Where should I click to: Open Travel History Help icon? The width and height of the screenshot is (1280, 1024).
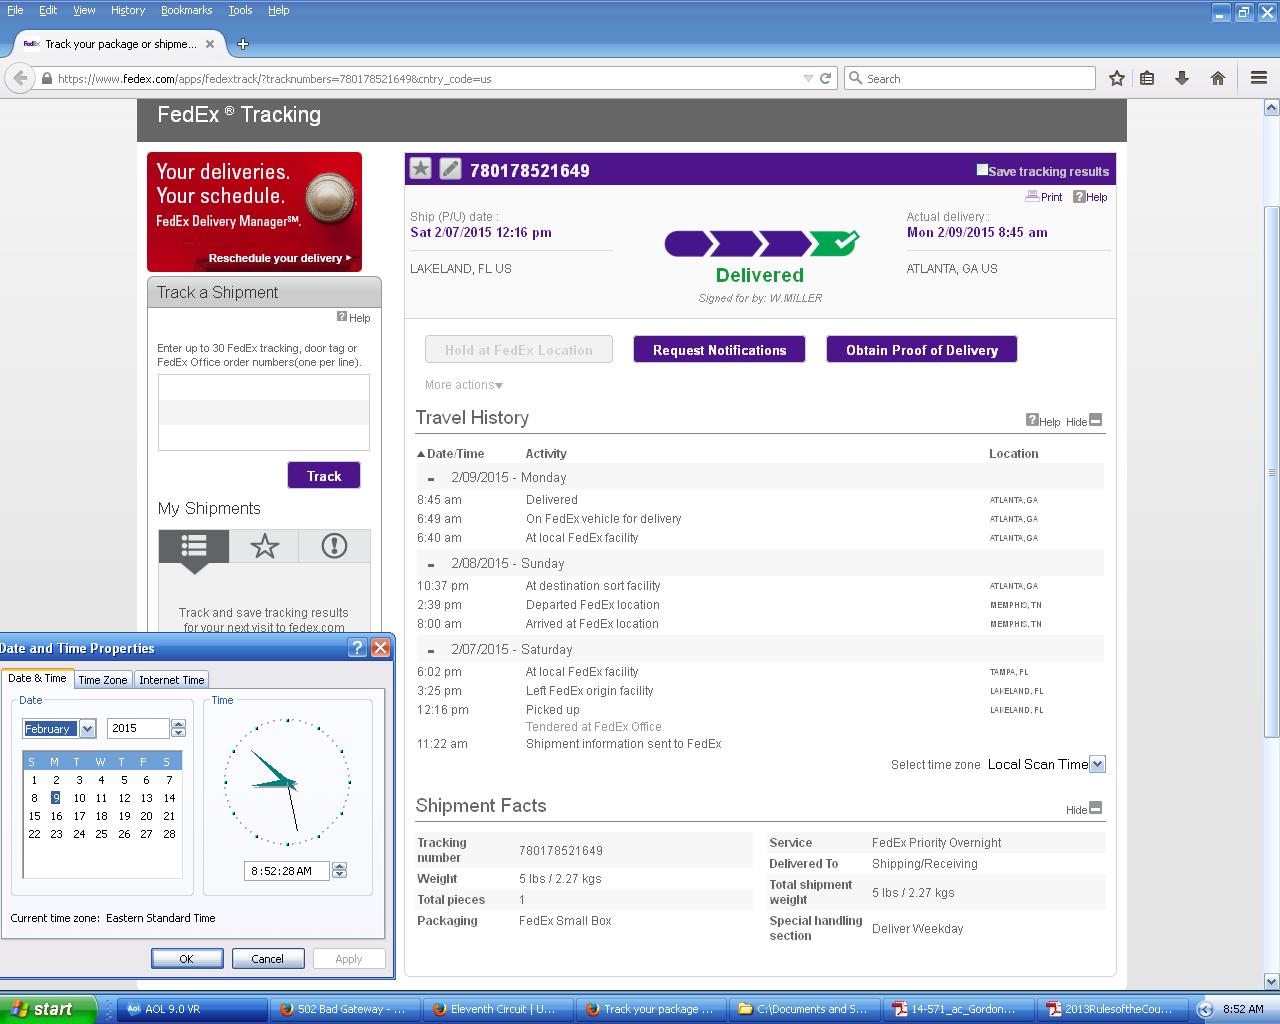pyautogui.click(x=1043, y=421)
